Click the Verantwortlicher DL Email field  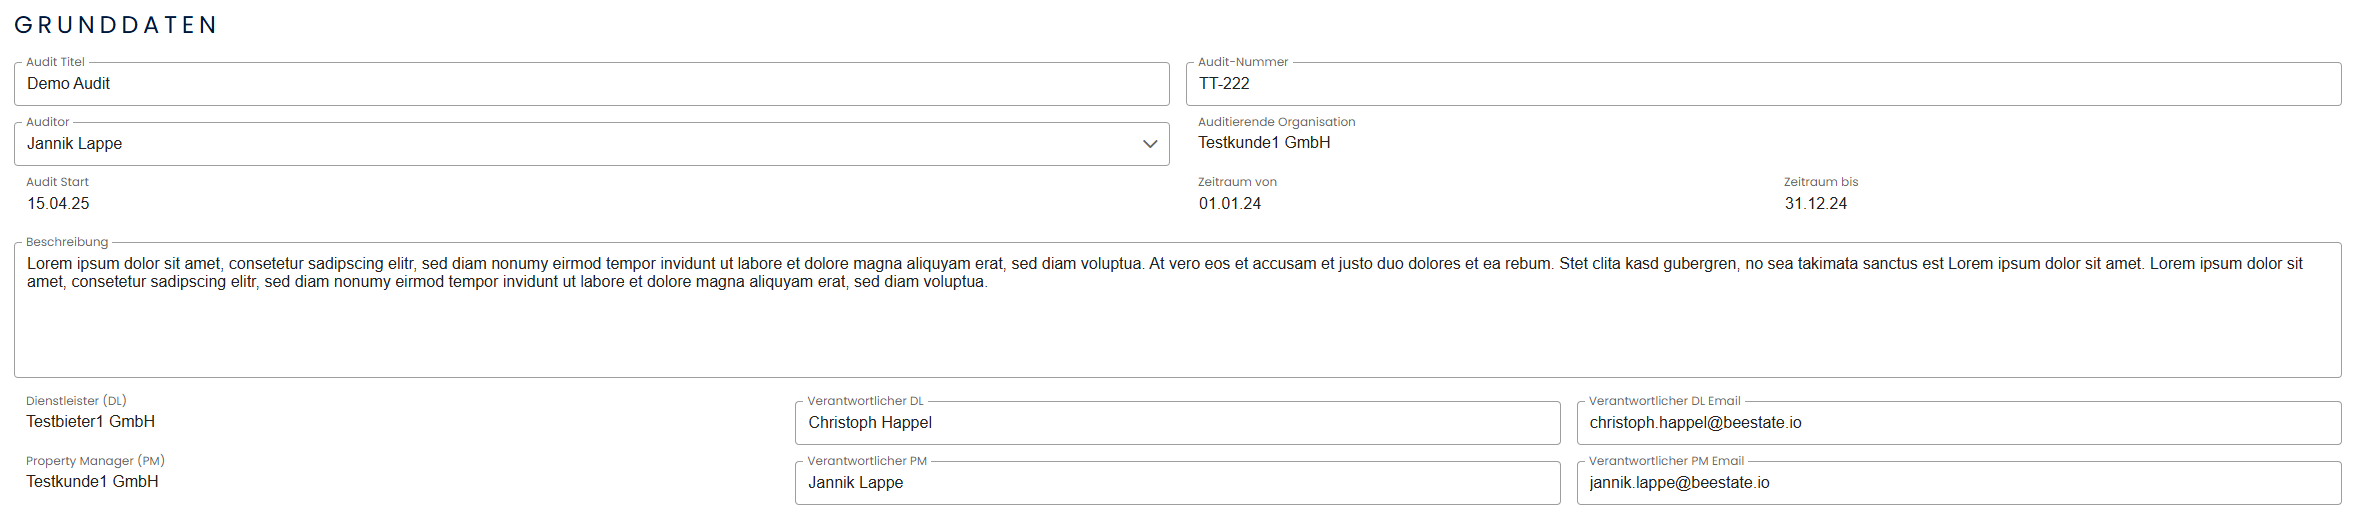[x=1958, y=423]
